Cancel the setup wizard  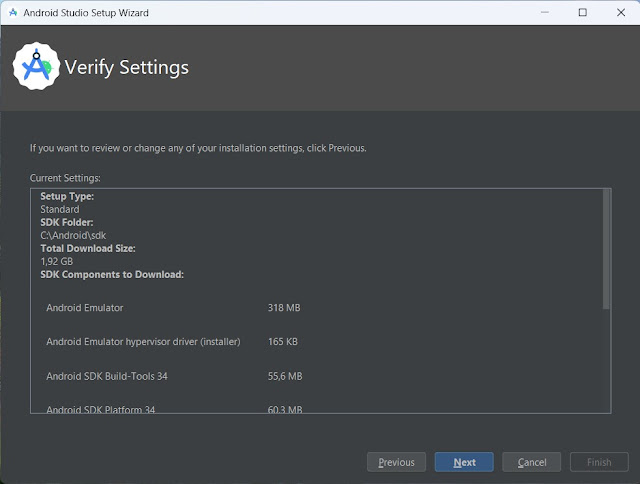point(531,462)
